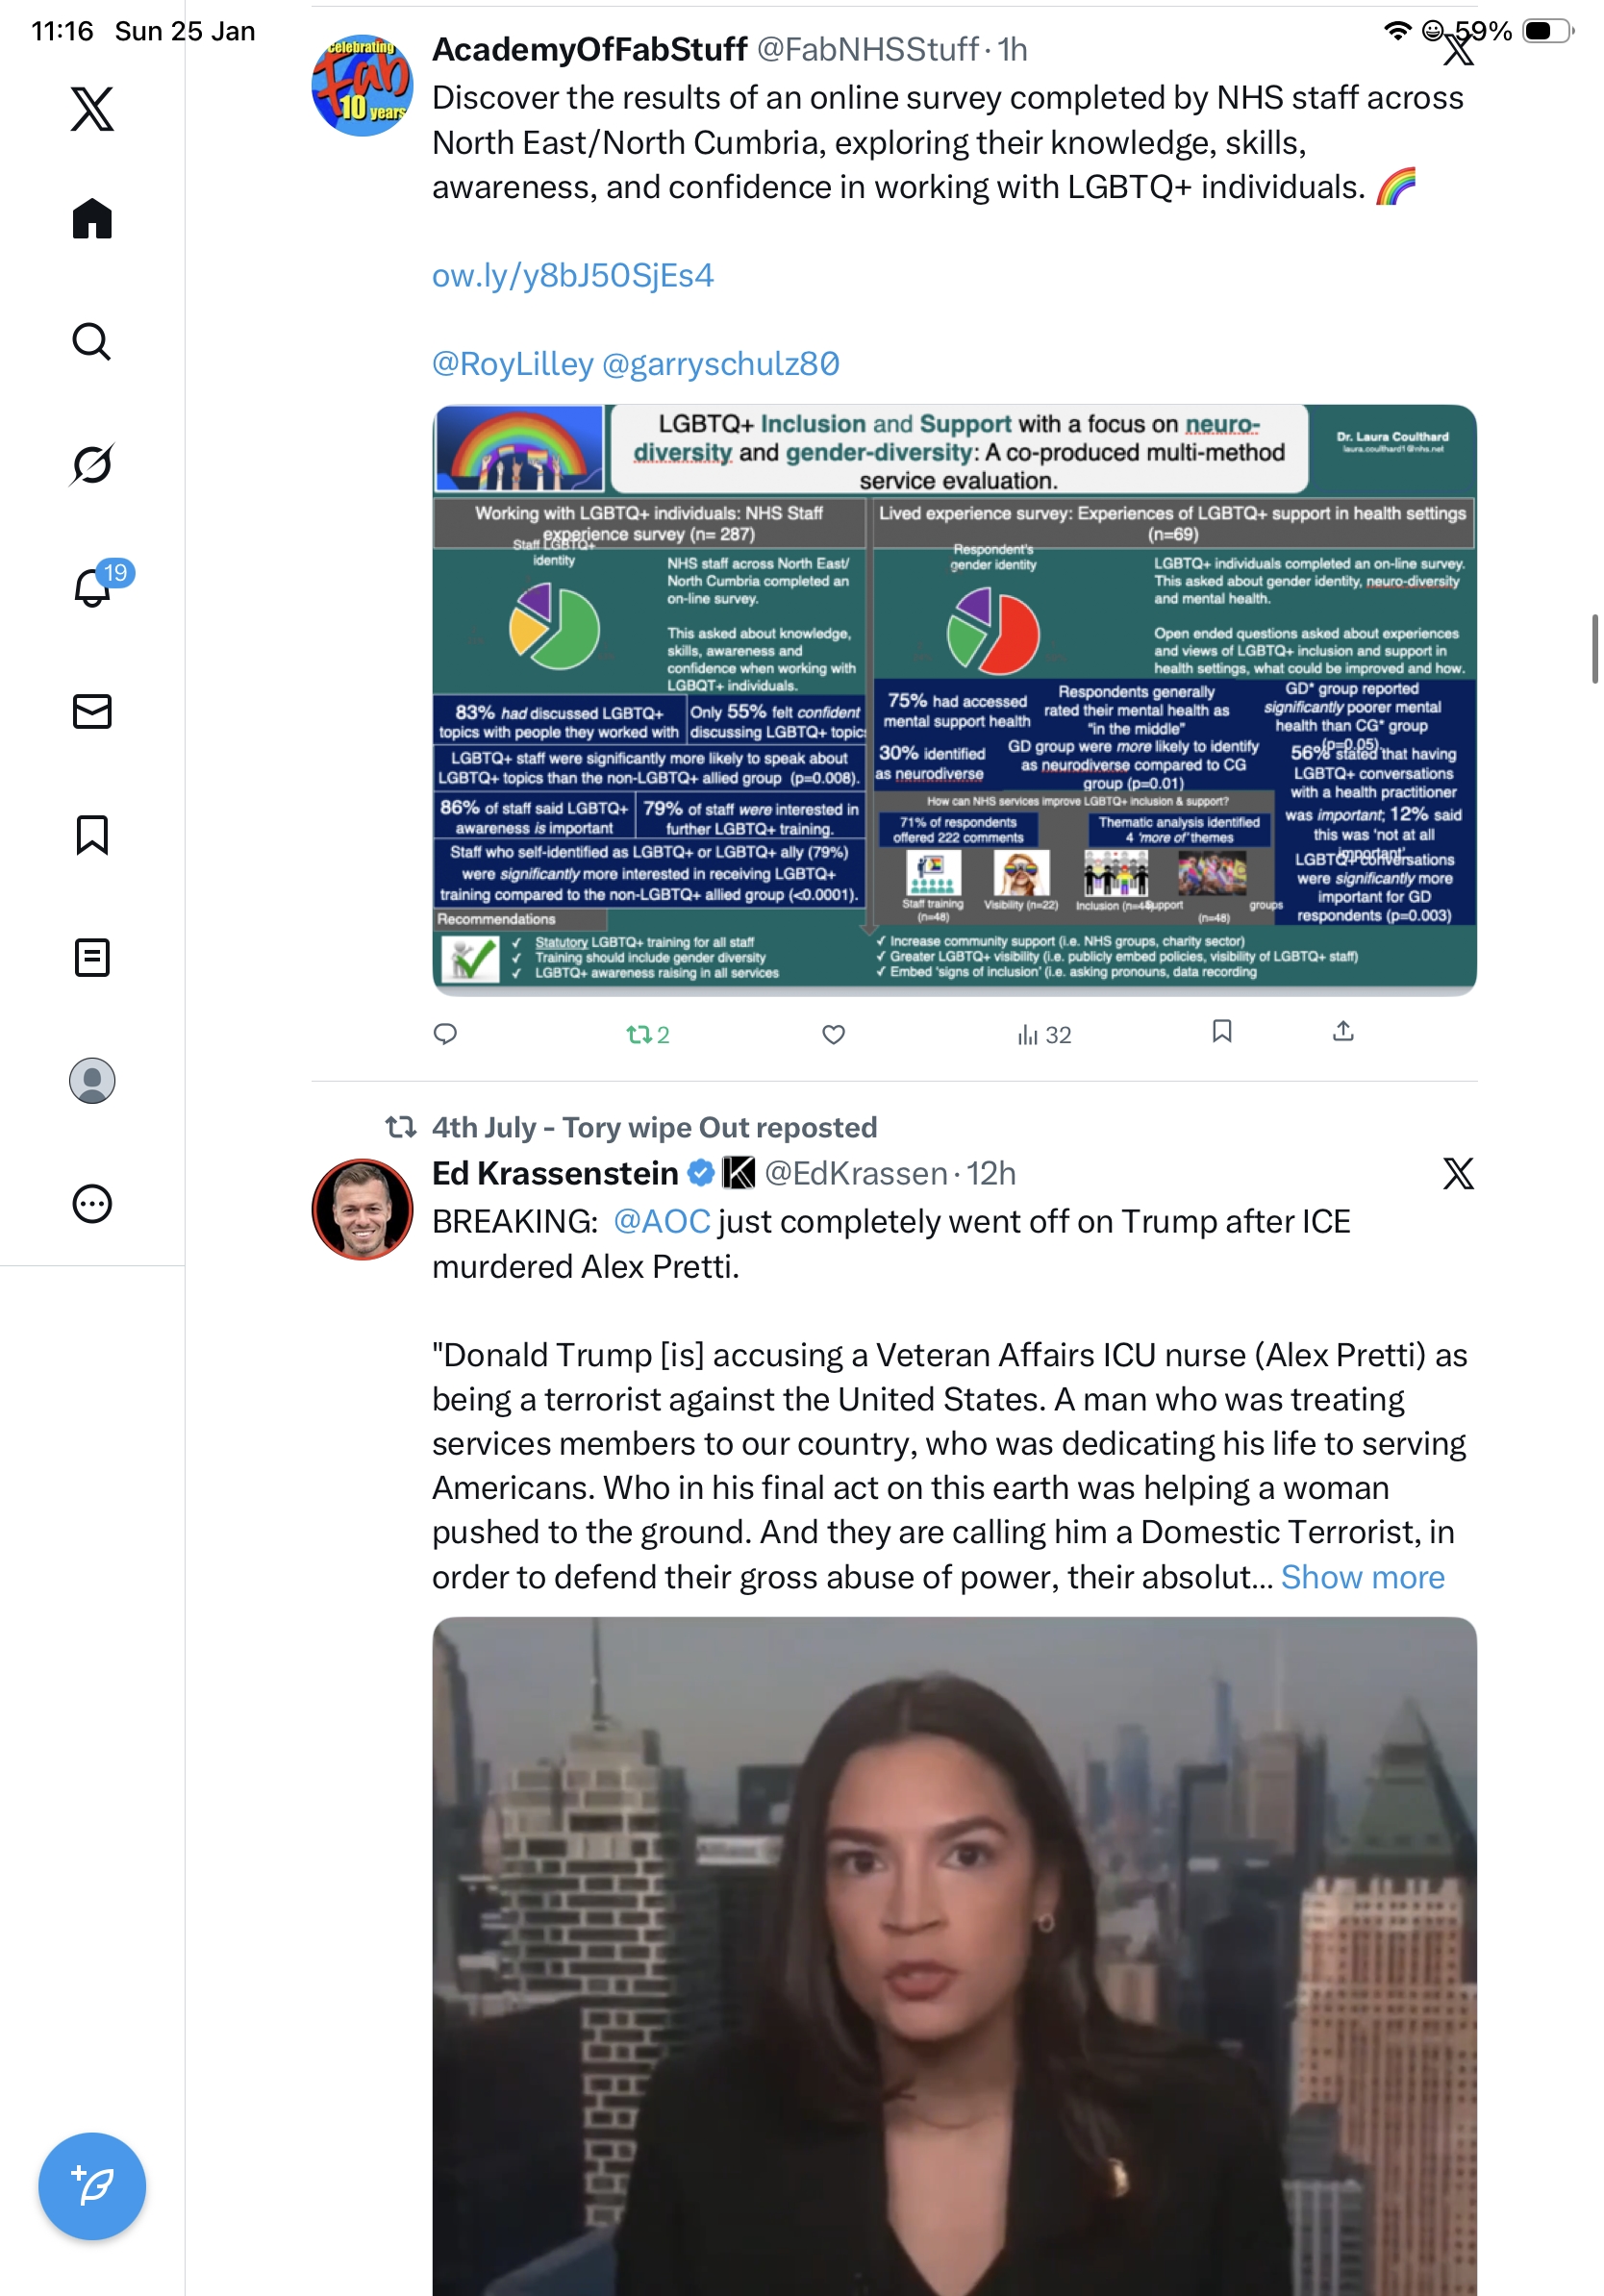Open Lists icon in sidebar
Viewport: 1604px width, 2296px height.
click(92, 957)
